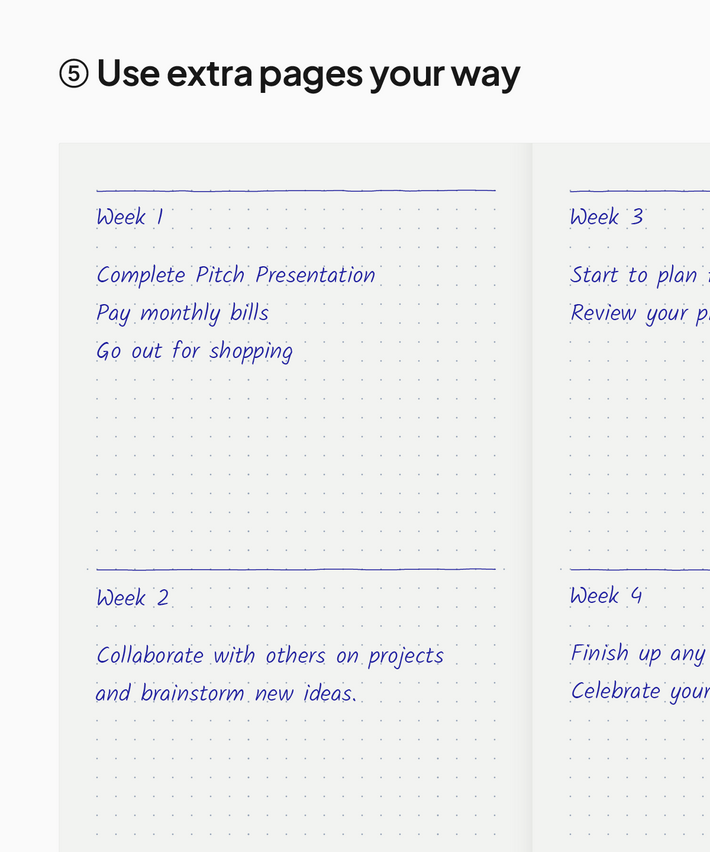Click the "Week 3" heading
Image resolution: width=710 pixels, height=852 pixels.
click(607, 217)
